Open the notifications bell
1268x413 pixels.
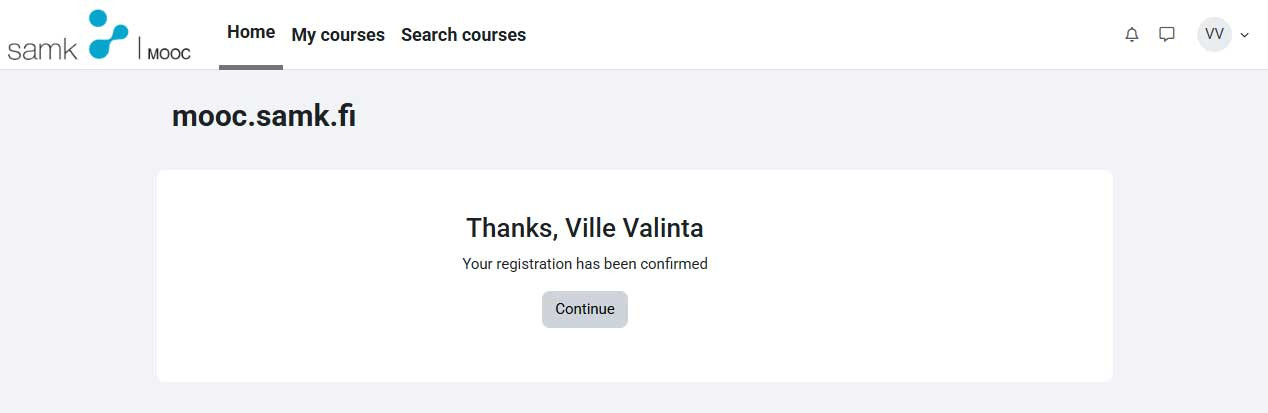pyautogui.click(x=1132, y=34)
